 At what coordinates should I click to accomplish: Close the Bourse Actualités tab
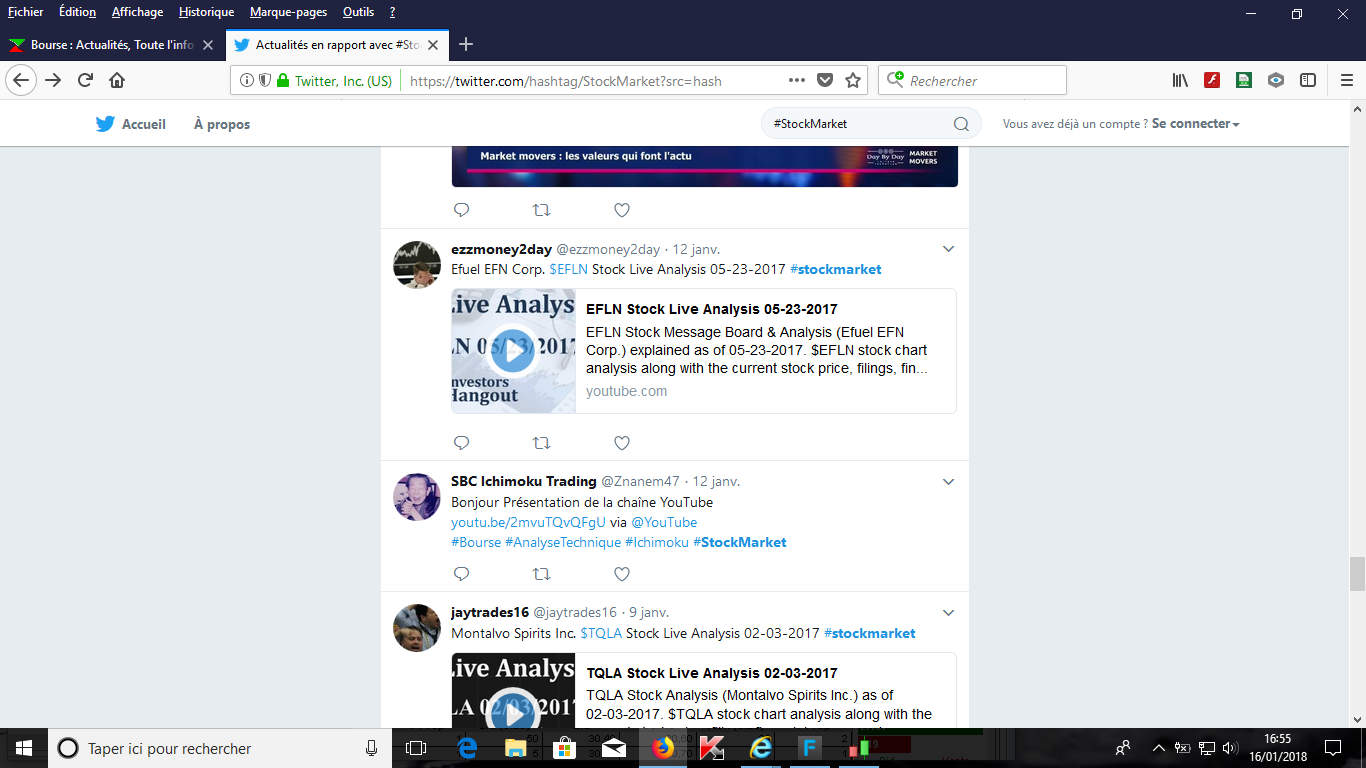tap(208, 45)
